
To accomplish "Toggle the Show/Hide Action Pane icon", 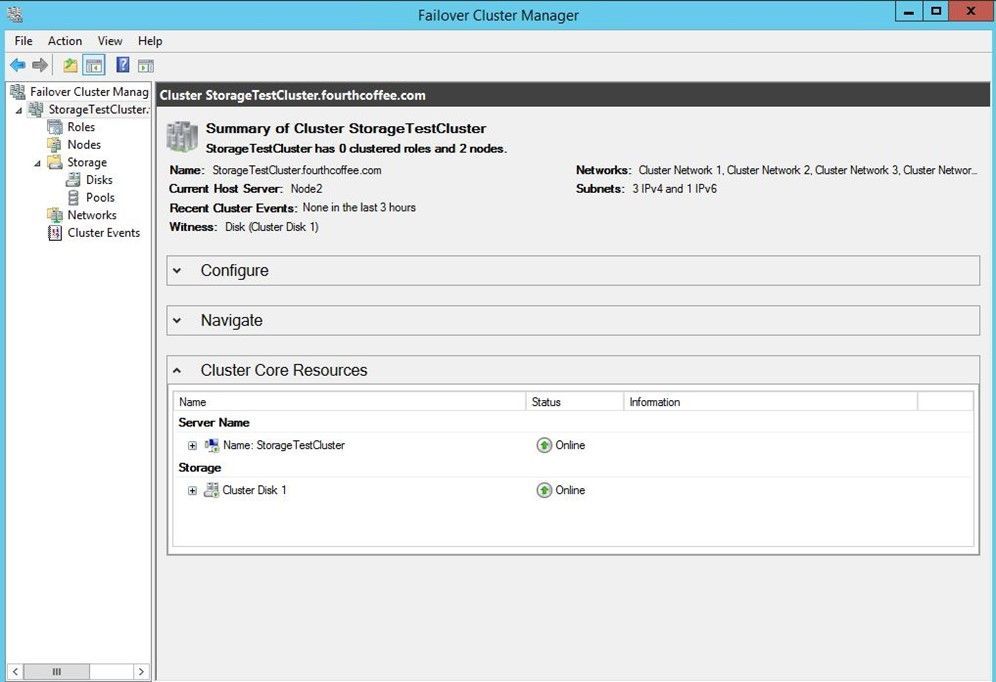I will click(x=146, y=65).
